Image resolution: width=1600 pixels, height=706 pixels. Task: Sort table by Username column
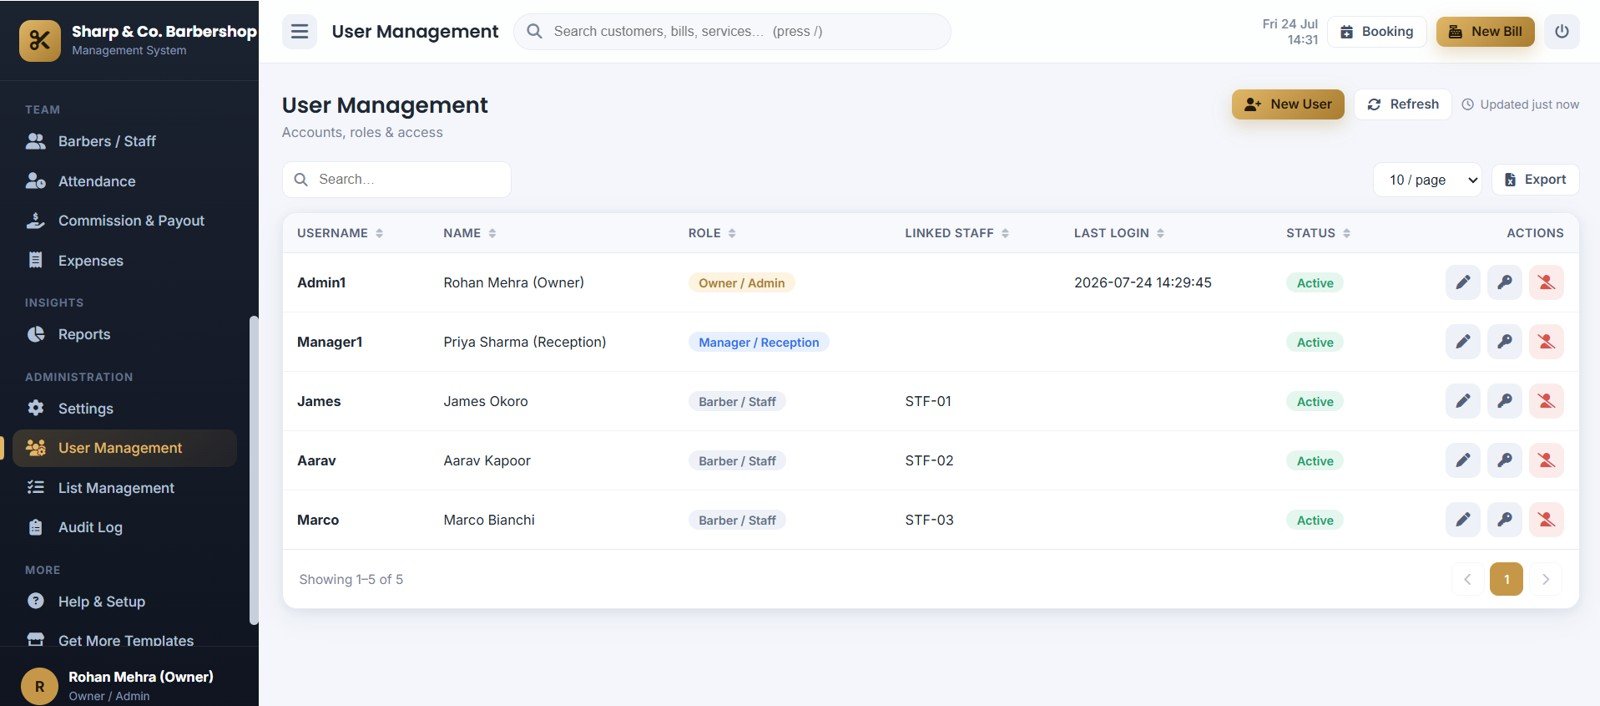pyautogui.click(x=340, y=233)
